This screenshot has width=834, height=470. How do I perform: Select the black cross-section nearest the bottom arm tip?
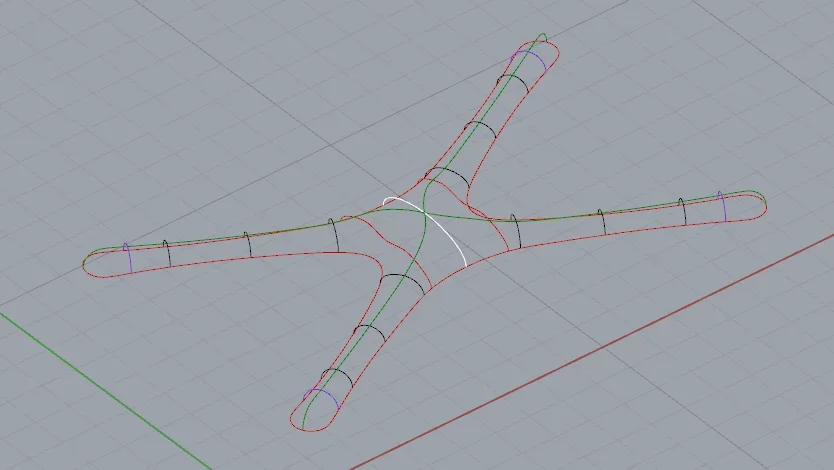coord(340,374)
